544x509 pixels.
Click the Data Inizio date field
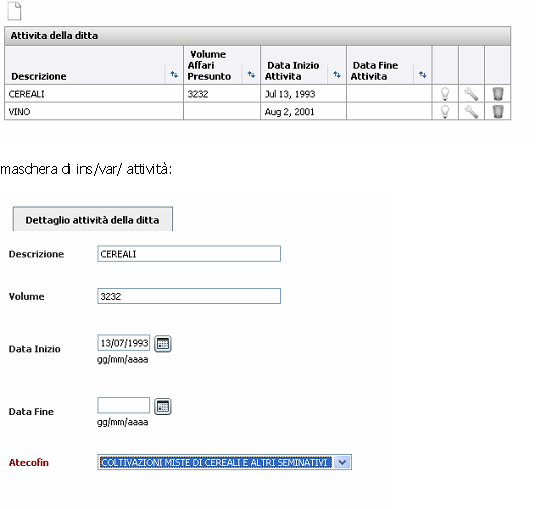point(124,343)
